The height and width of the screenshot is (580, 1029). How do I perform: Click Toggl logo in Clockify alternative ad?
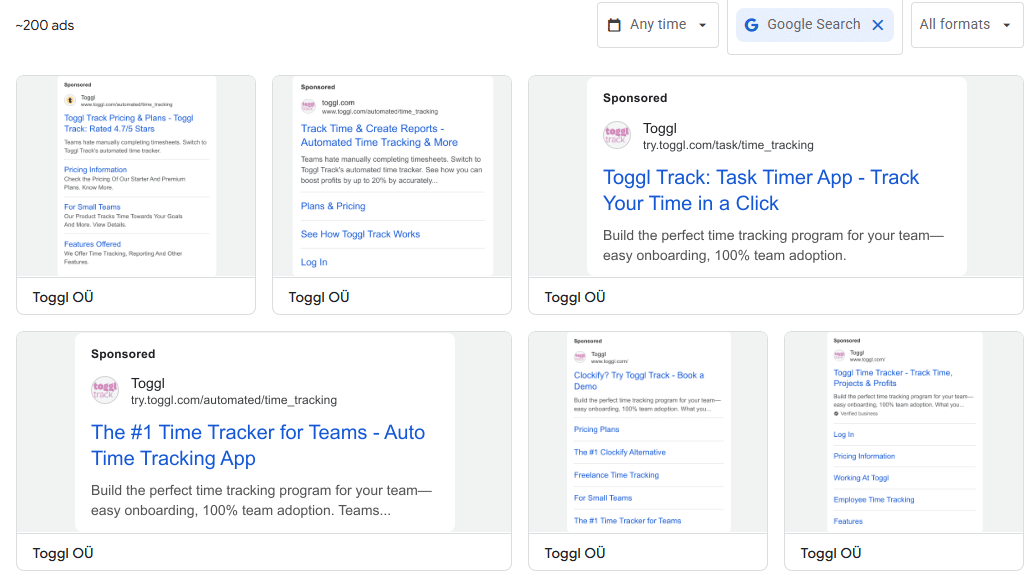[579, 357]
